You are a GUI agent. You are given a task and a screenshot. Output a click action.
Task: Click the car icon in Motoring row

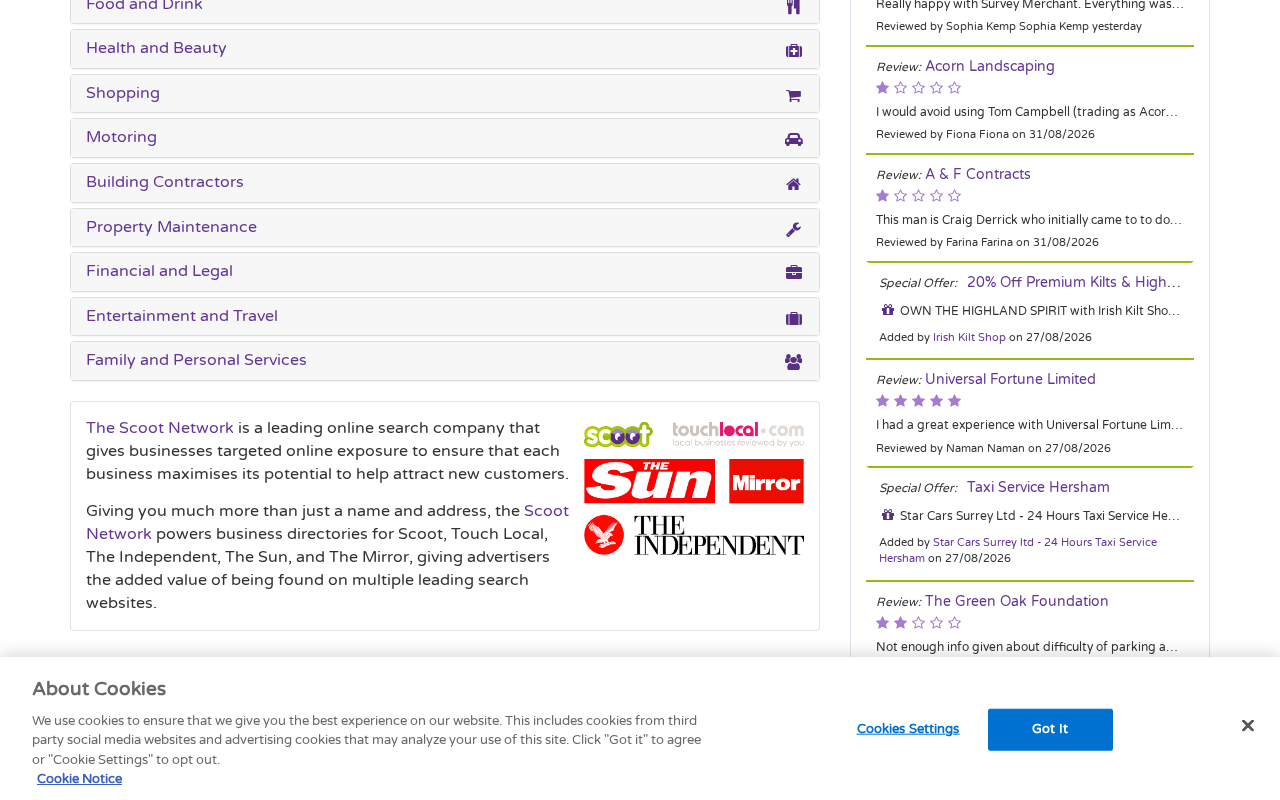(x=793, y=139)
